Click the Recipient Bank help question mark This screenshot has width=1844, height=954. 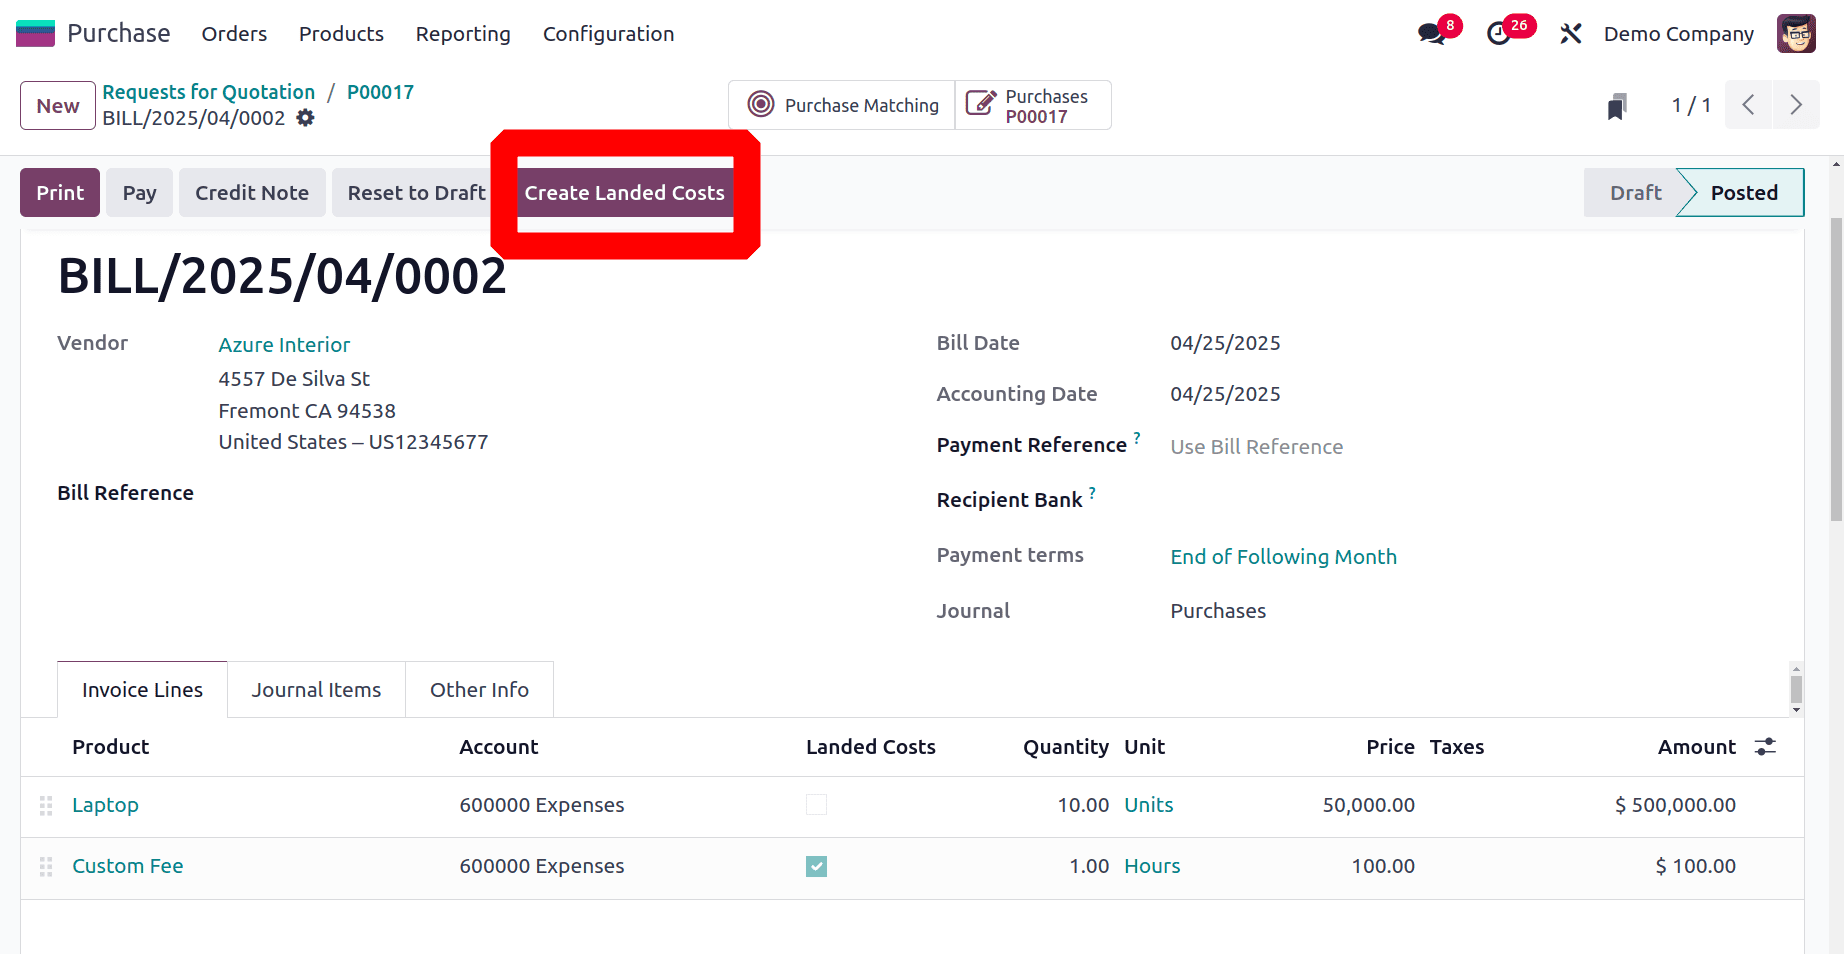[1092, 493]
